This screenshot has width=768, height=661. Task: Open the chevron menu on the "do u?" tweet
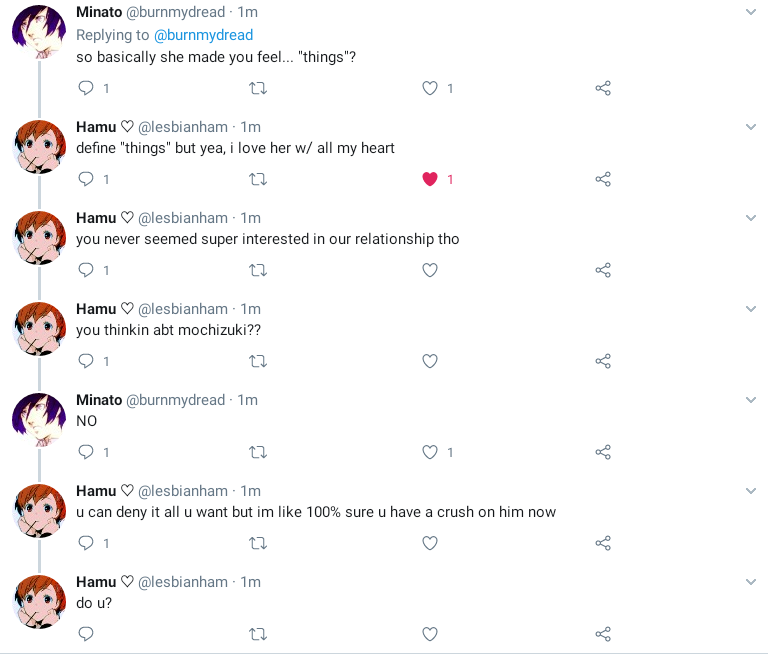pyautogui.click(x=751, y=582)
